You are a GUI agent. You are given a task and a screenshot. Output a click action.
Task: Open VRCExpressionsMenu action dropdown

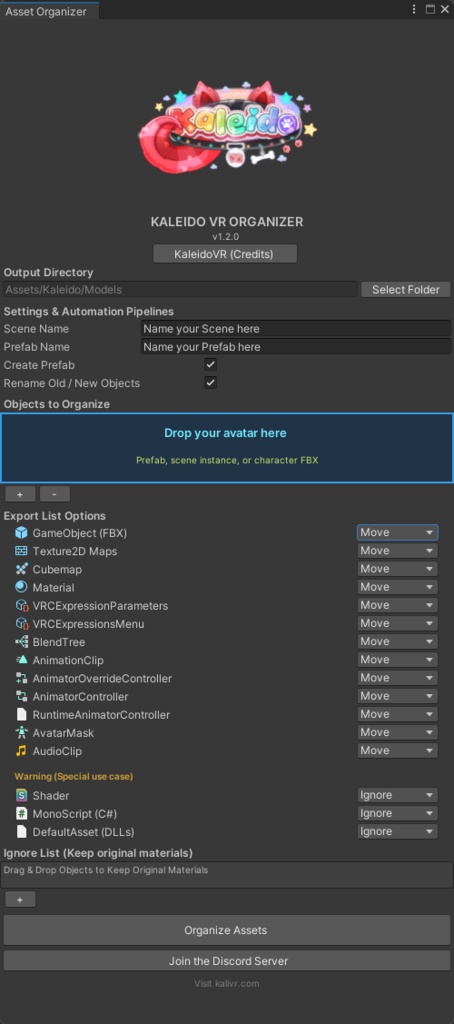397,624
